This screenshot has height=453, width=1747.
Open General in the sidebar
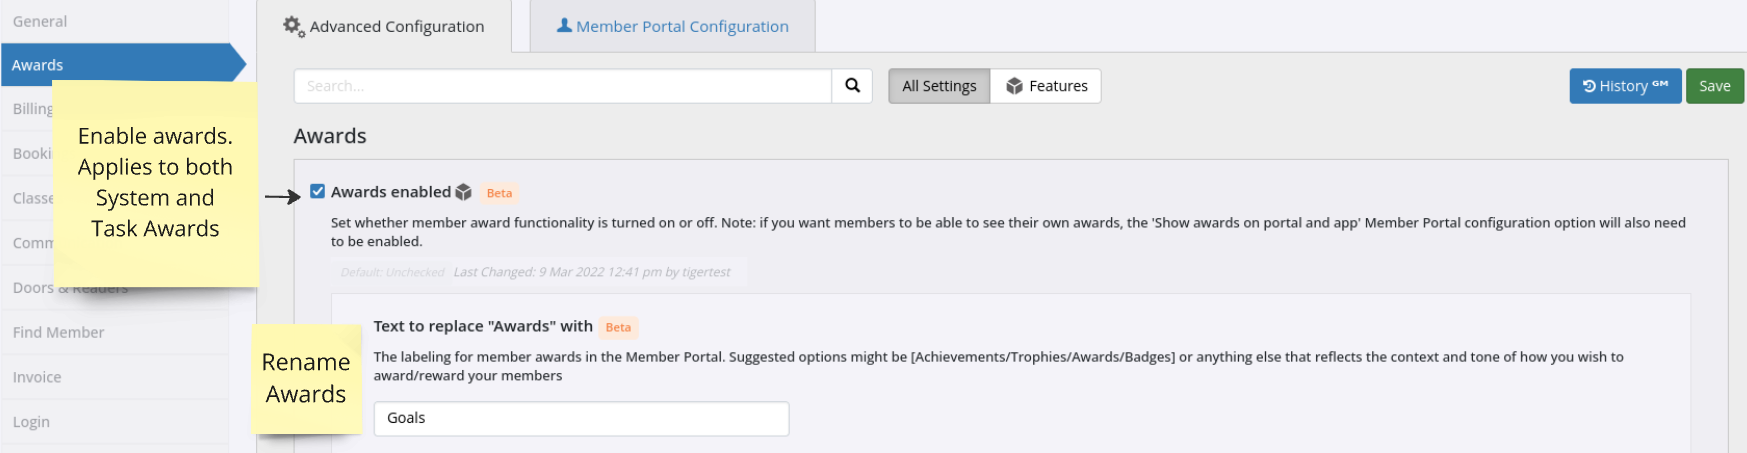(x=40, y=21)
